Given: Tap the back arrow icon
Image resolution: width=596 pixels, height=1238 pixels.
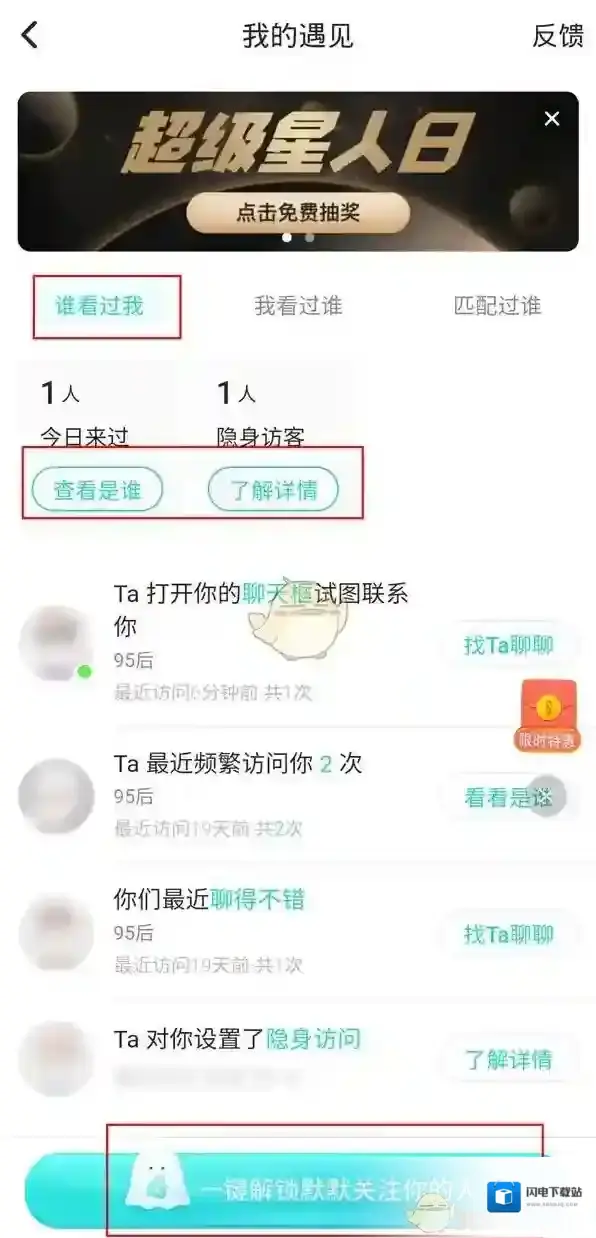Looking at the screenshot, I should tap(30, 36).
